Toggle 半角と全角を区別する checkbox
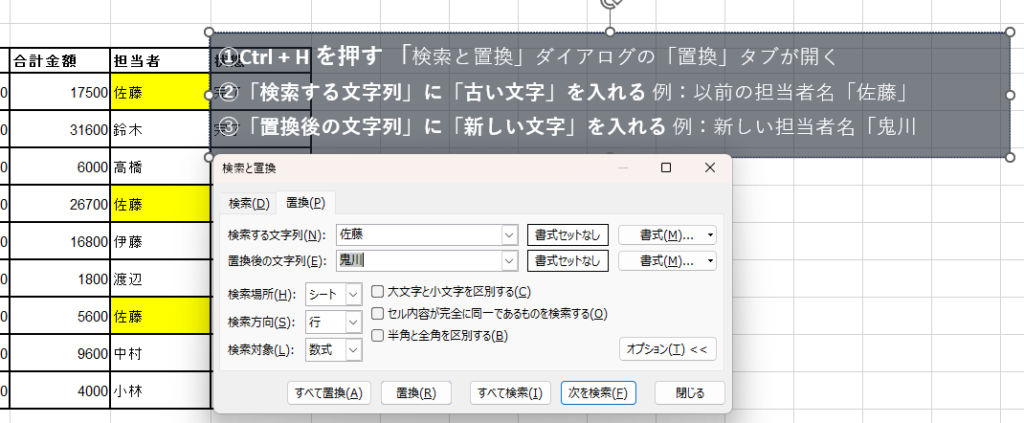 (378, 336)
